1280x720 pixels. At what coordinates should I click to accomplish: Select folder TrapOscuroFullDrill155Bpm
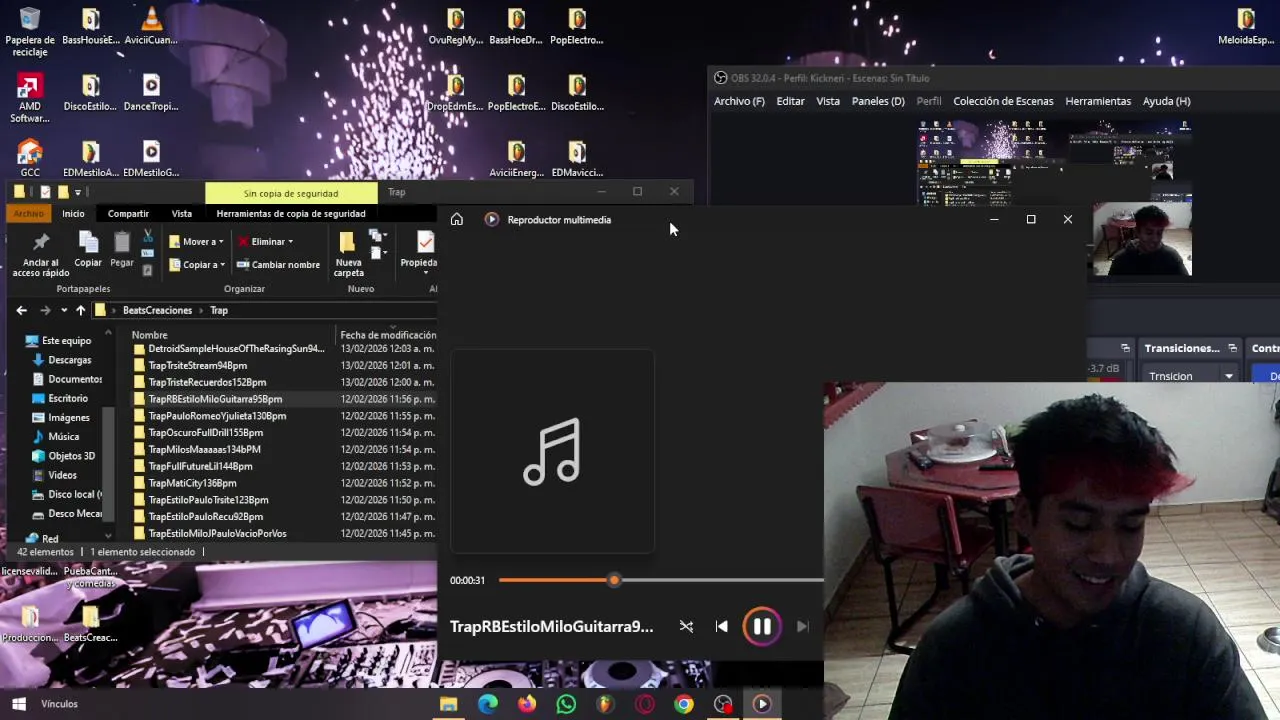coord(205,432)
